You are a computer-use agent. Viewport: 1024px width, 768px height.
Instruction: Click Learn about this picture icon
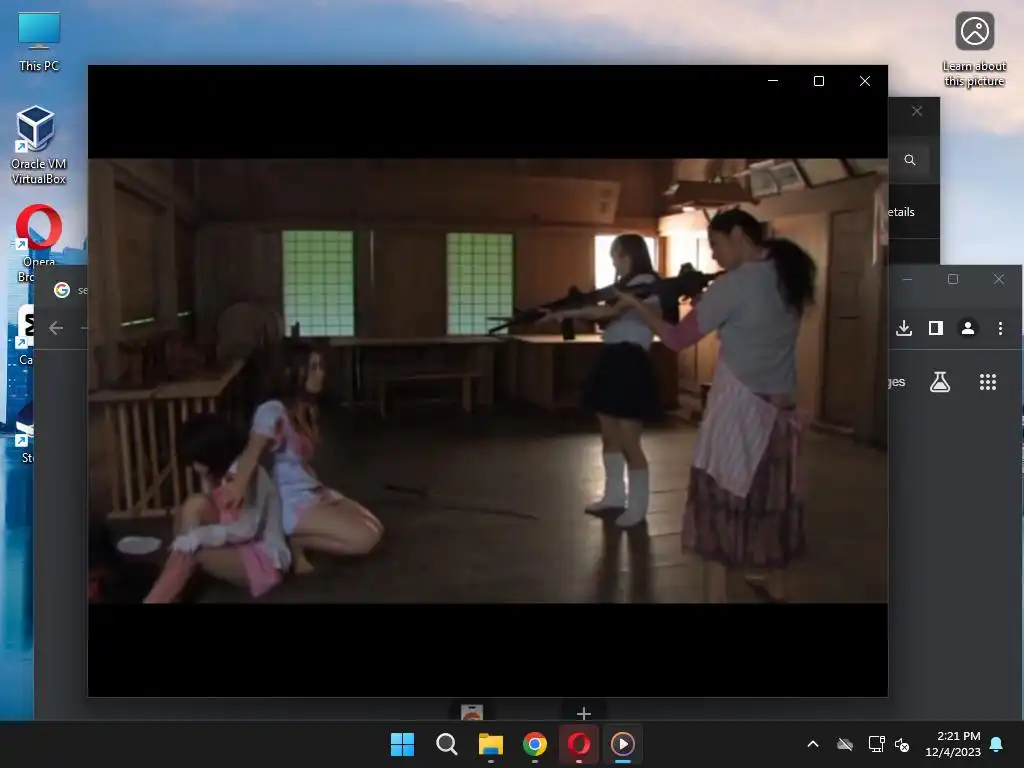pos(974,49)
